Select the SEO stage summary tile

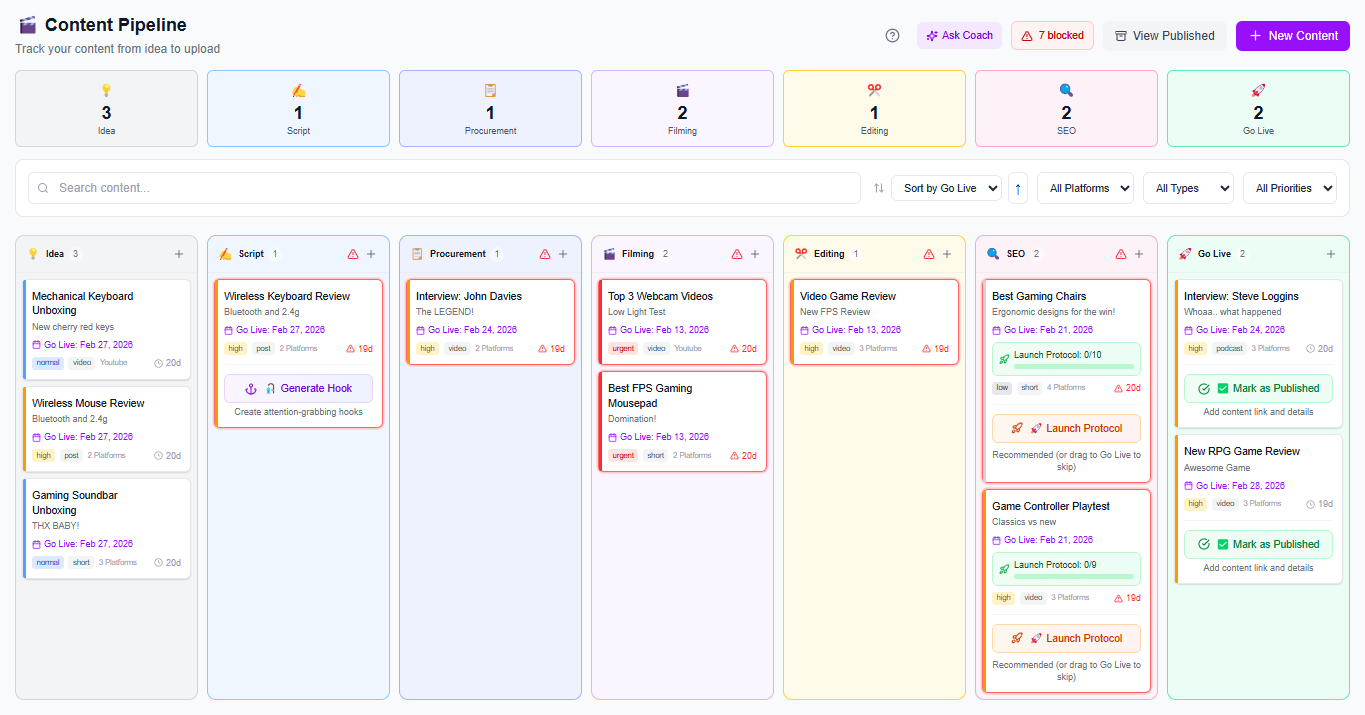tap(1066, 109)
